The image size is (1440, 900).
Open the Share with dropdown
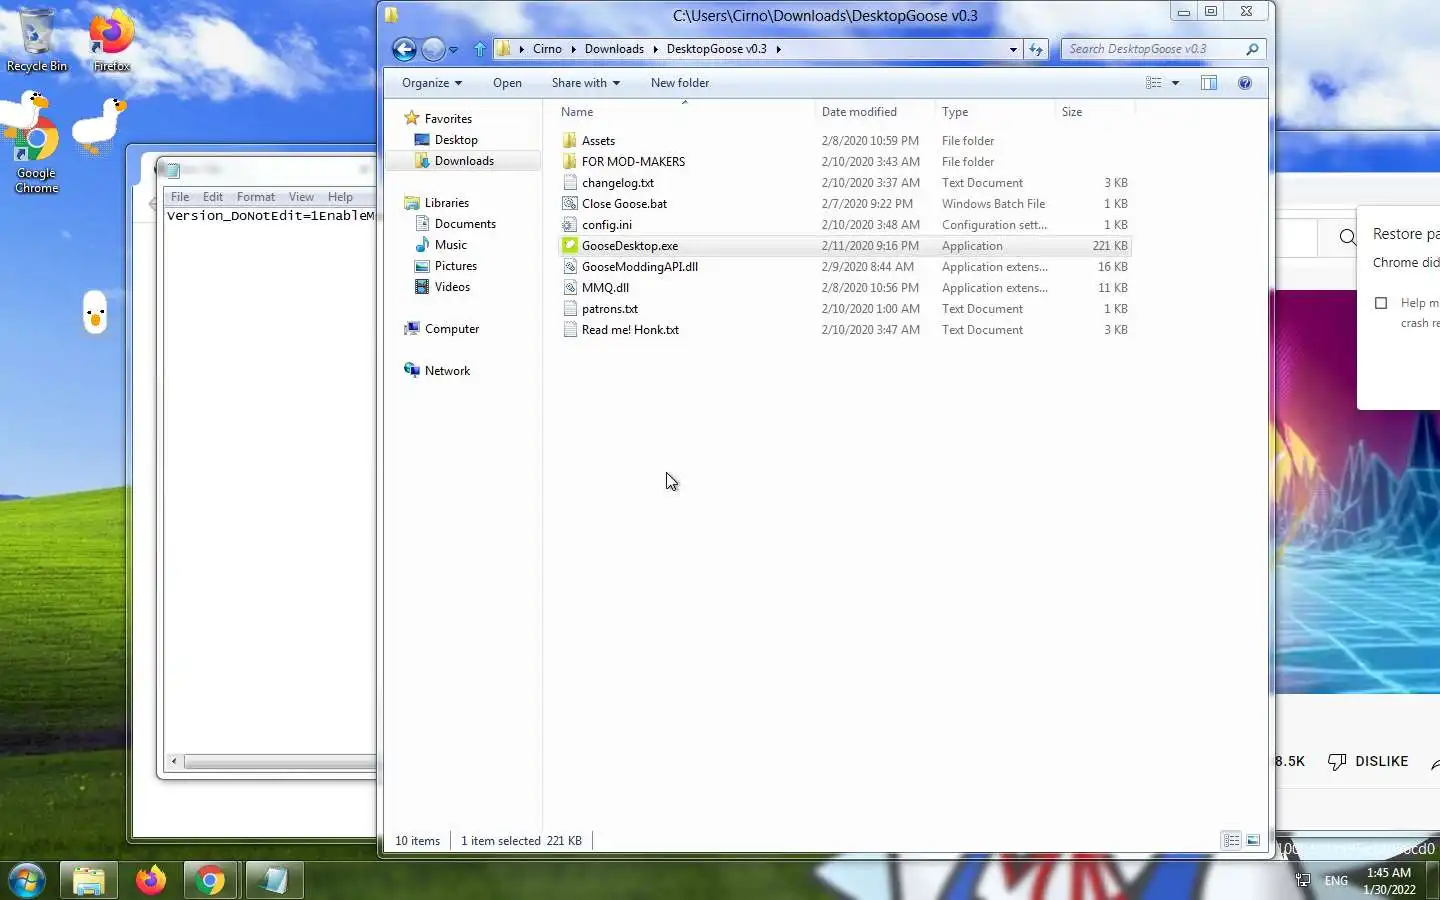(x=586, y=83)
